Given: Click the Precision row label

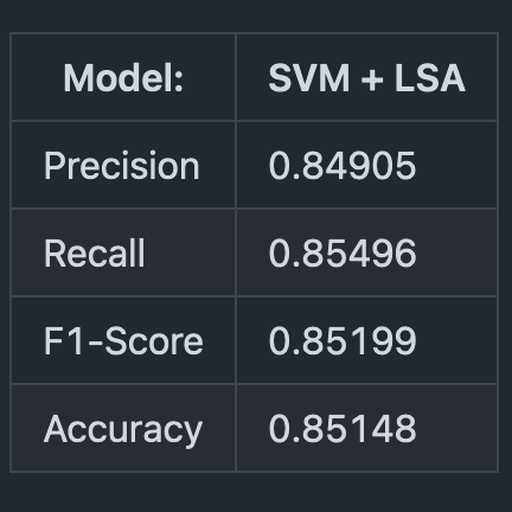Looking at the screenshot, I should (122, 165).
